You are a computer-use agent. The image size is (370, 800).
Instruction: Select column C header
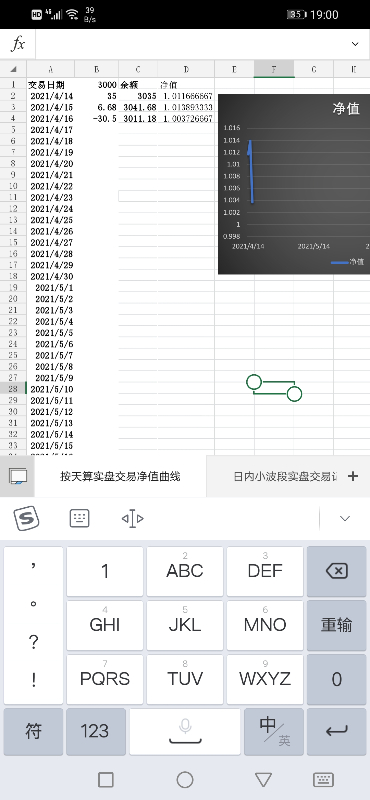click(x=138, y=69)
